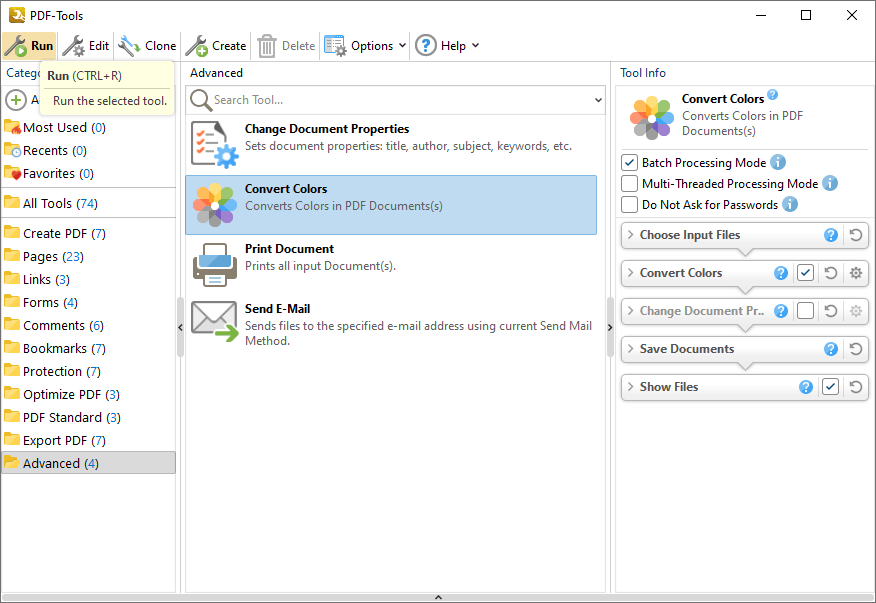The image size is (876, 603).
Task: Reset the Save Documents step
Action: [x=856, y=349]
